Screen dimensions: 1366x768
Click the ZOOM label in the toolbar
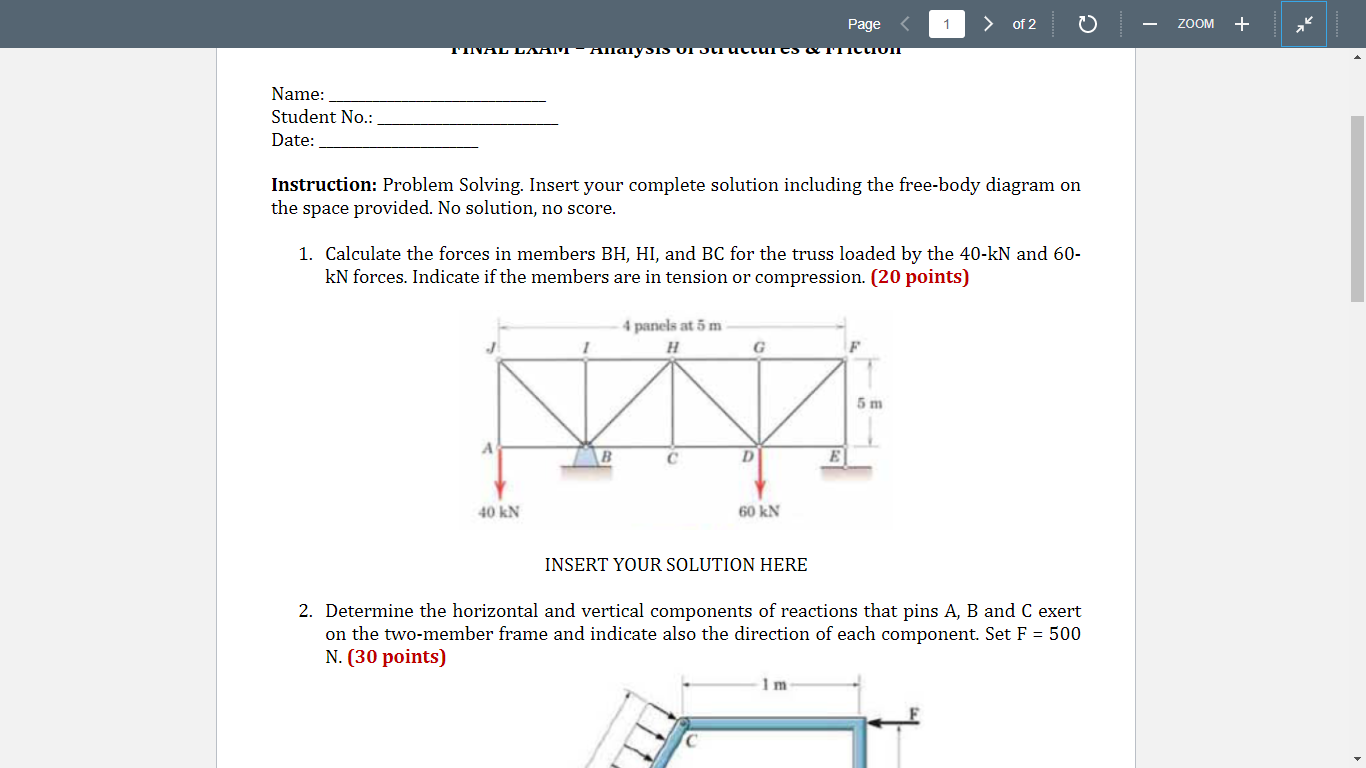pyautogui.click(x=1195, y=23)
